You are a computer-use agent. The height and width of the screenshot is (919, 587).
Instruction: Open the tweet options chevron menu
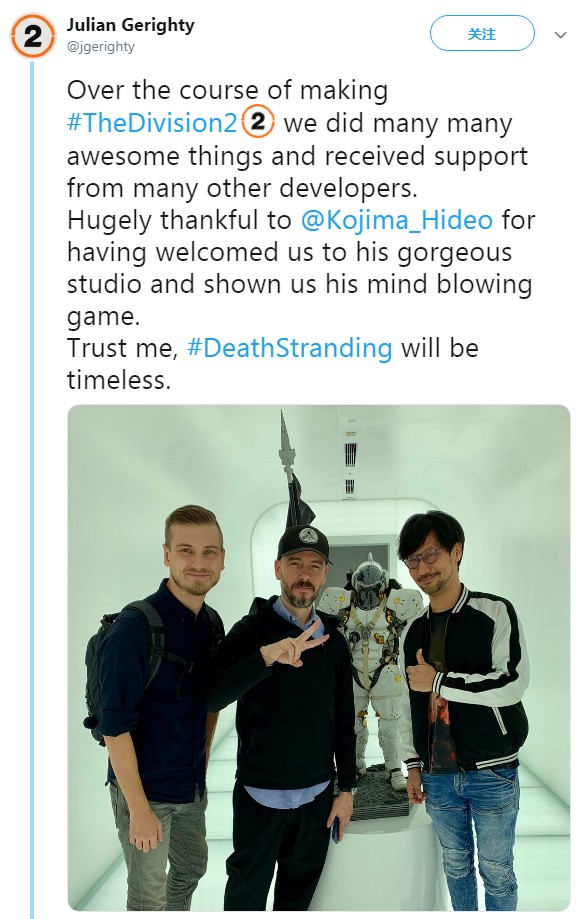(x=561, y=35)
